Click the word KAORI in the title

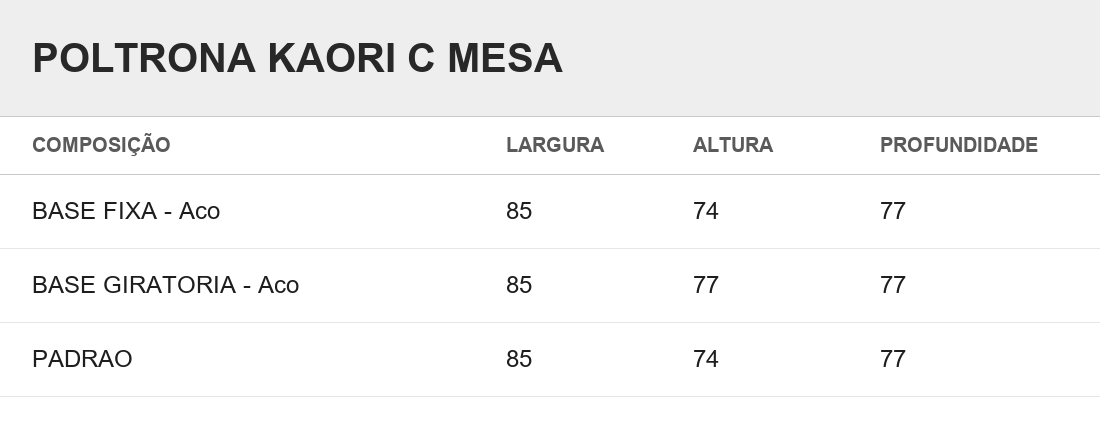[332, 58]
